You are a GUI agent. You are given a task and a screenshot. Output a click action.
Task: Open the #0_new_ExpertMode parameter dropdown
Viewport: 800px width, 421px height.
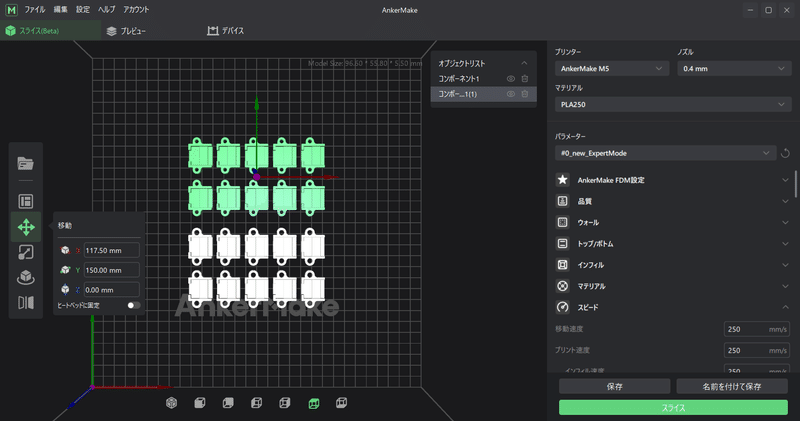point(665,153)
